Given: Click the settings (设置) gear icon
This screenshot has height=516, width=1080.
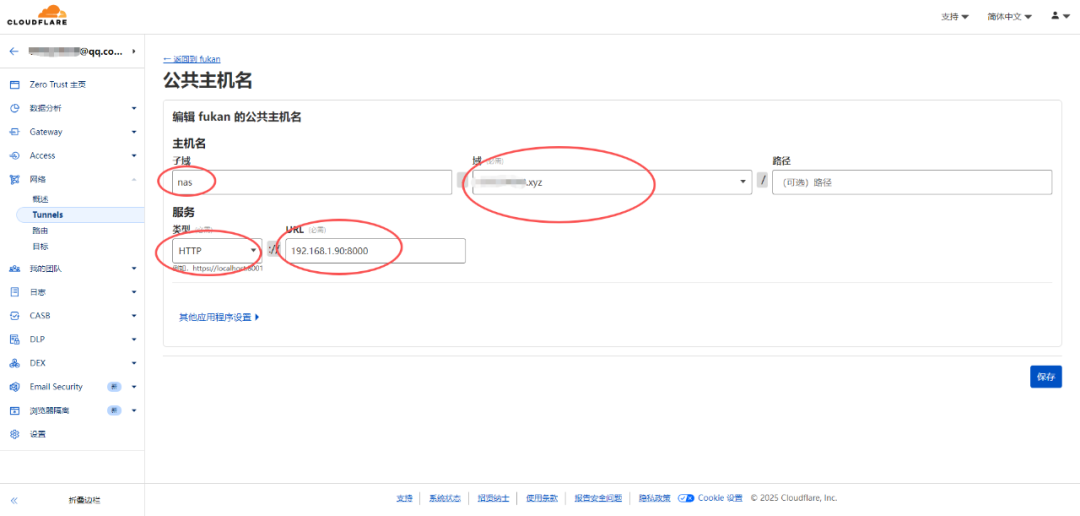Looking at the screenshot, I should pyautogui.click(x=14, y=434).
